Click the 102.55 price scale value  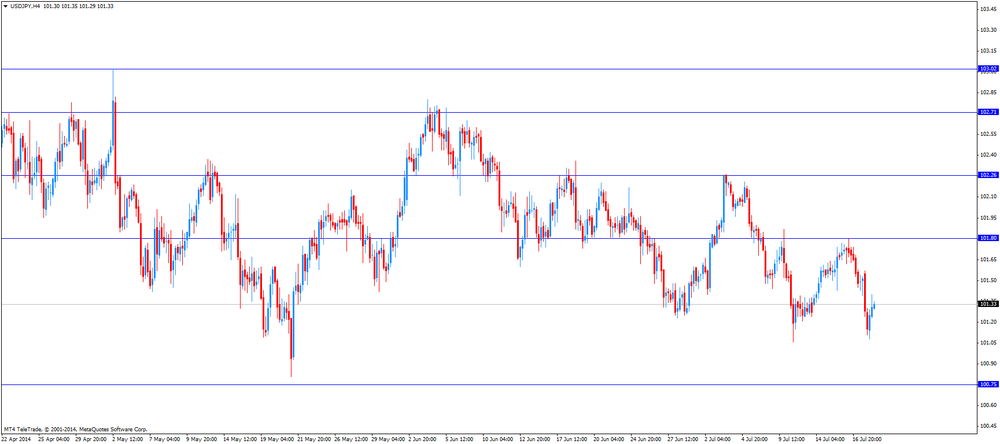click(x=988, y=134)
